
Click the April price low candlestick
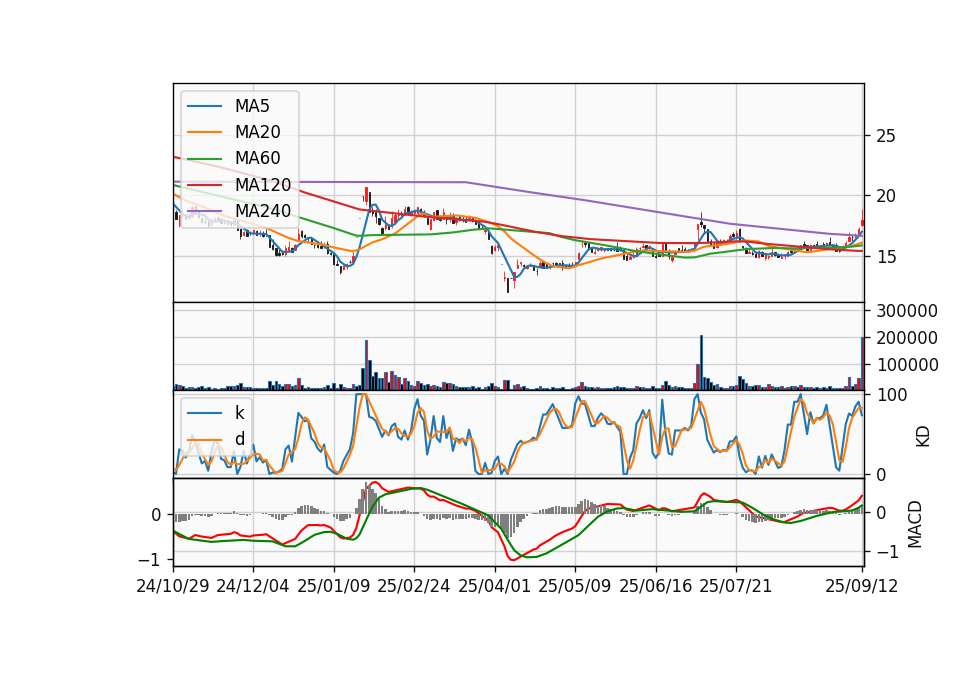coord(508,283)
